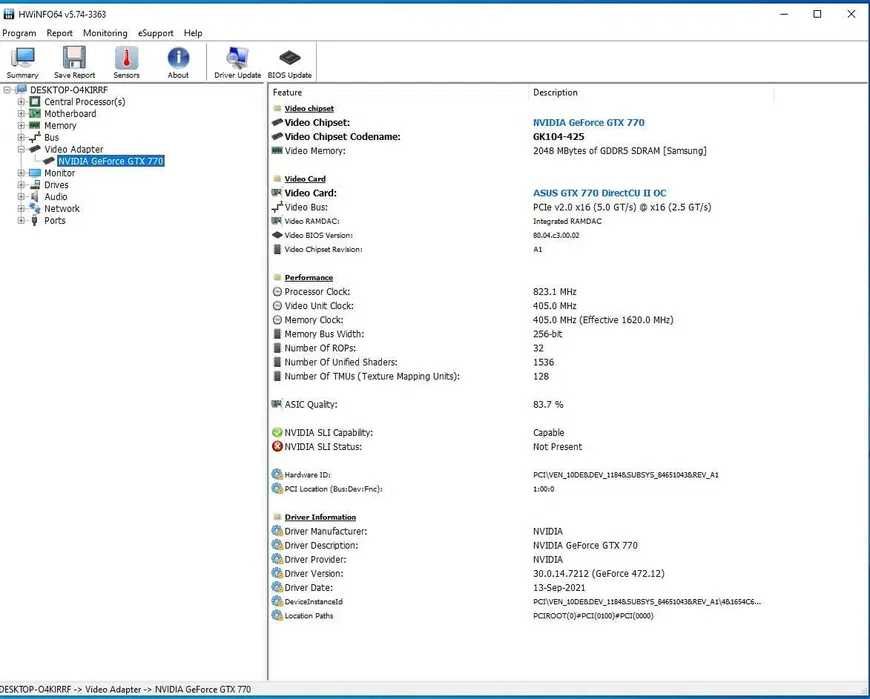Select the 83.7 % ASIC Quality value
870x699 pixels.
548,404
